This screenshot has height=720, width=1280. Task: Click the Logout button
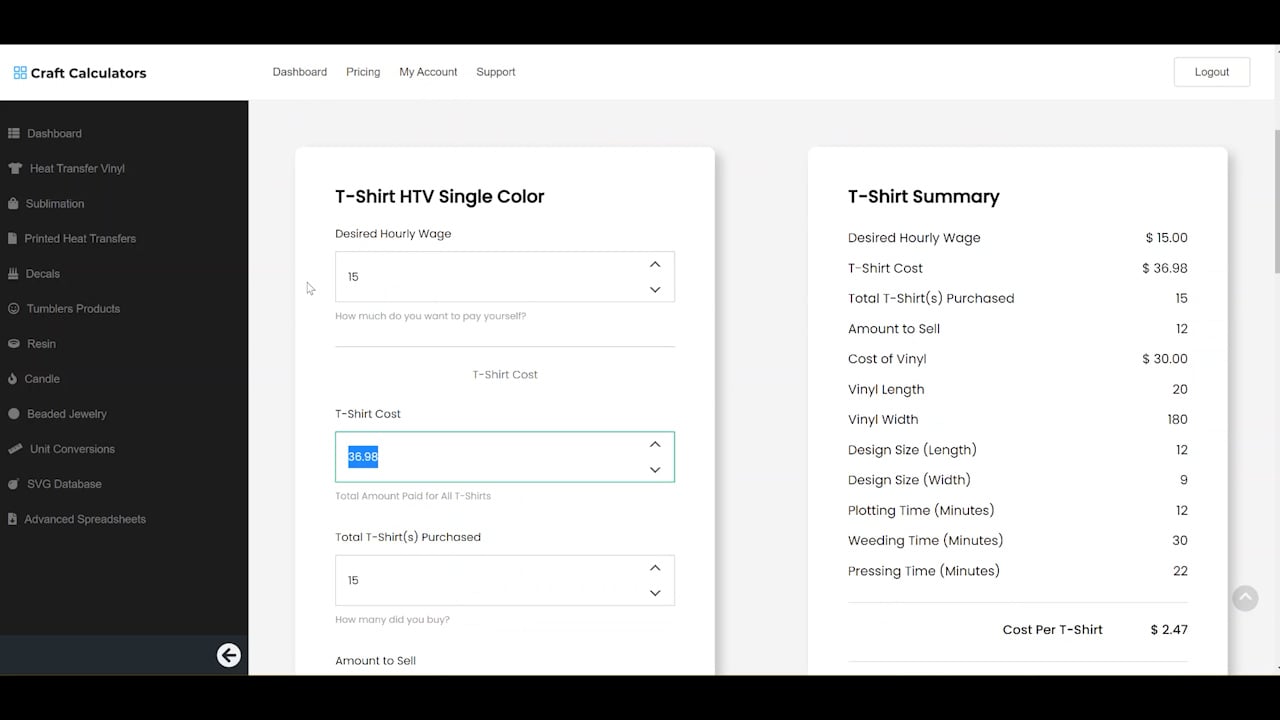coord(1212,72)
